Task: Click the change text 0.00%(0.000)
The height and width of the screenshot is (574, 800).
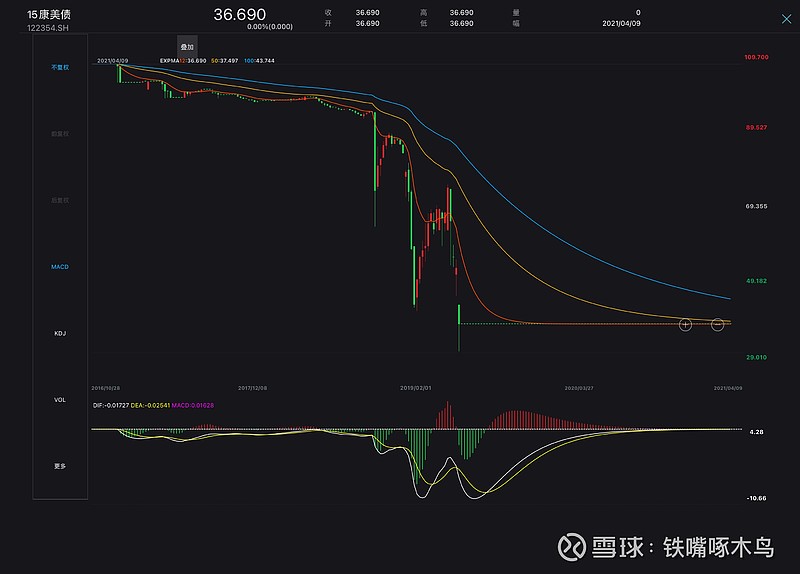Action: pos(270,27)
